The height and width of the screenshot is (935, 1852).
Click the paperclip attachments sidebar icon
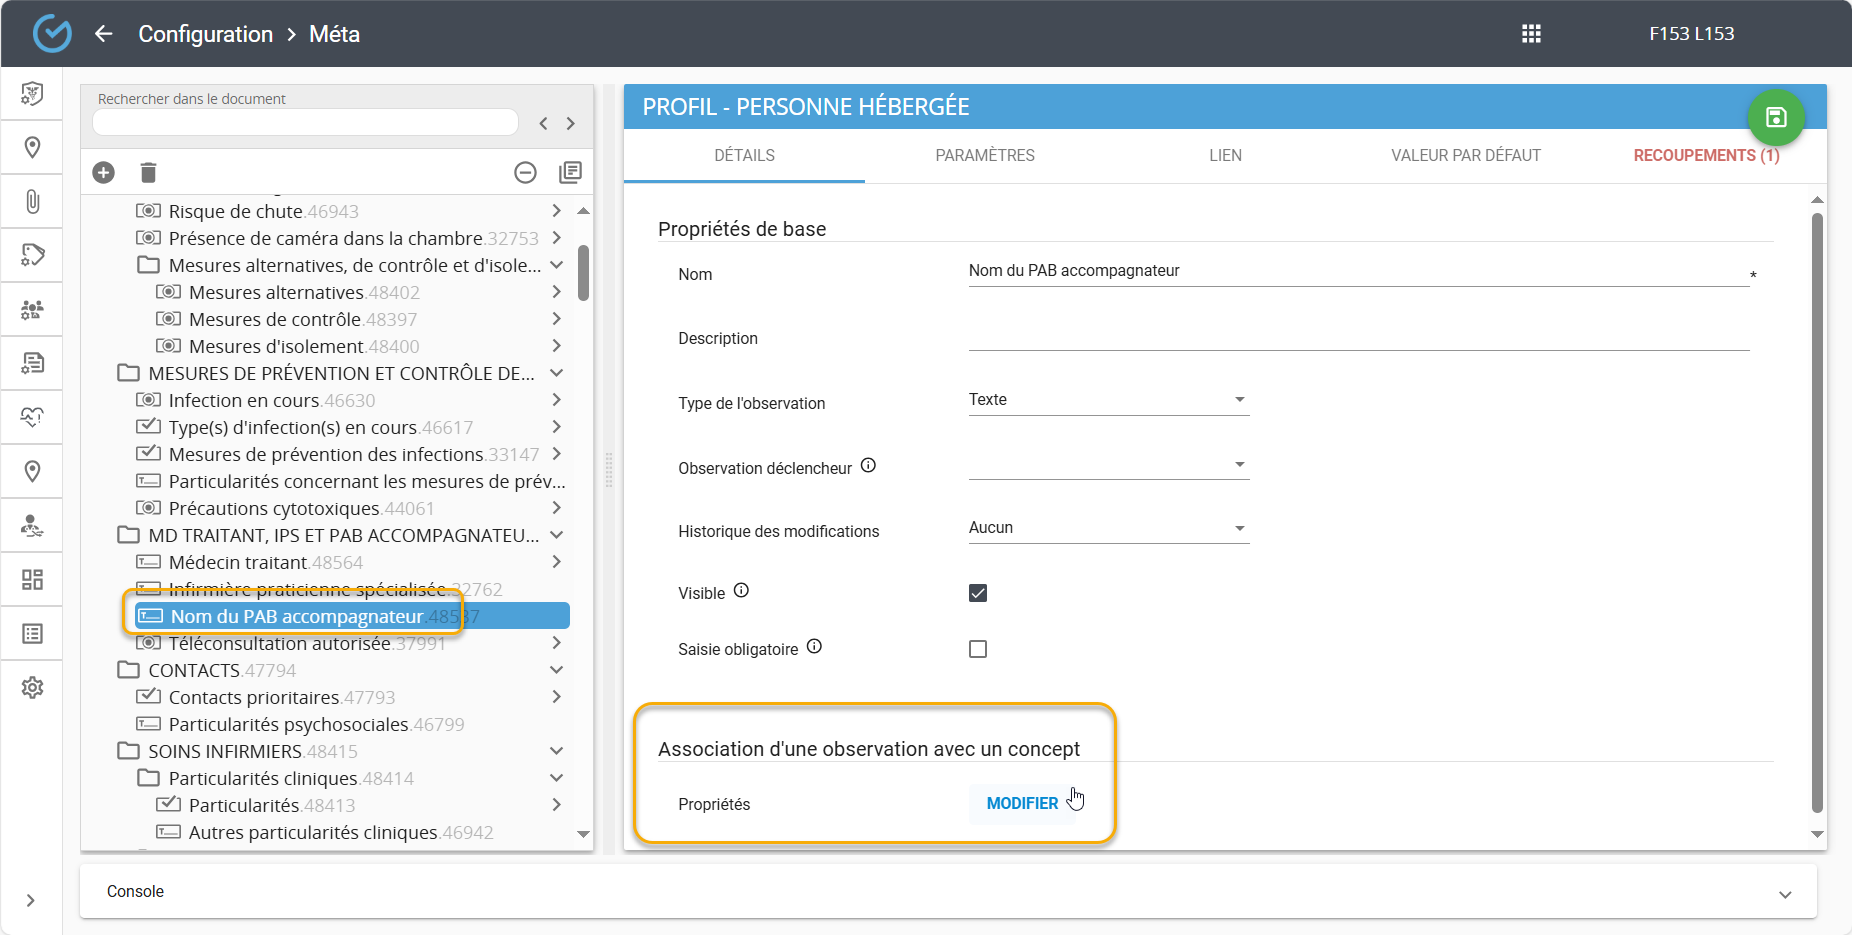coord(32,202)
